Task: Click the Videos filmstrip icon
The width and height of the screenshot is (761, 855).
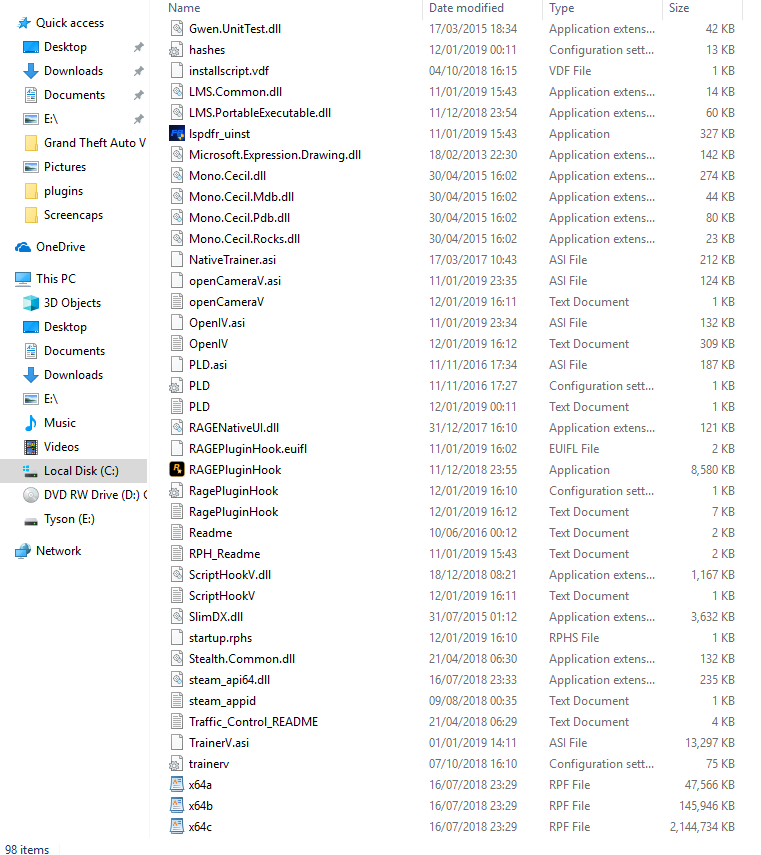Action: pos(31,447)
